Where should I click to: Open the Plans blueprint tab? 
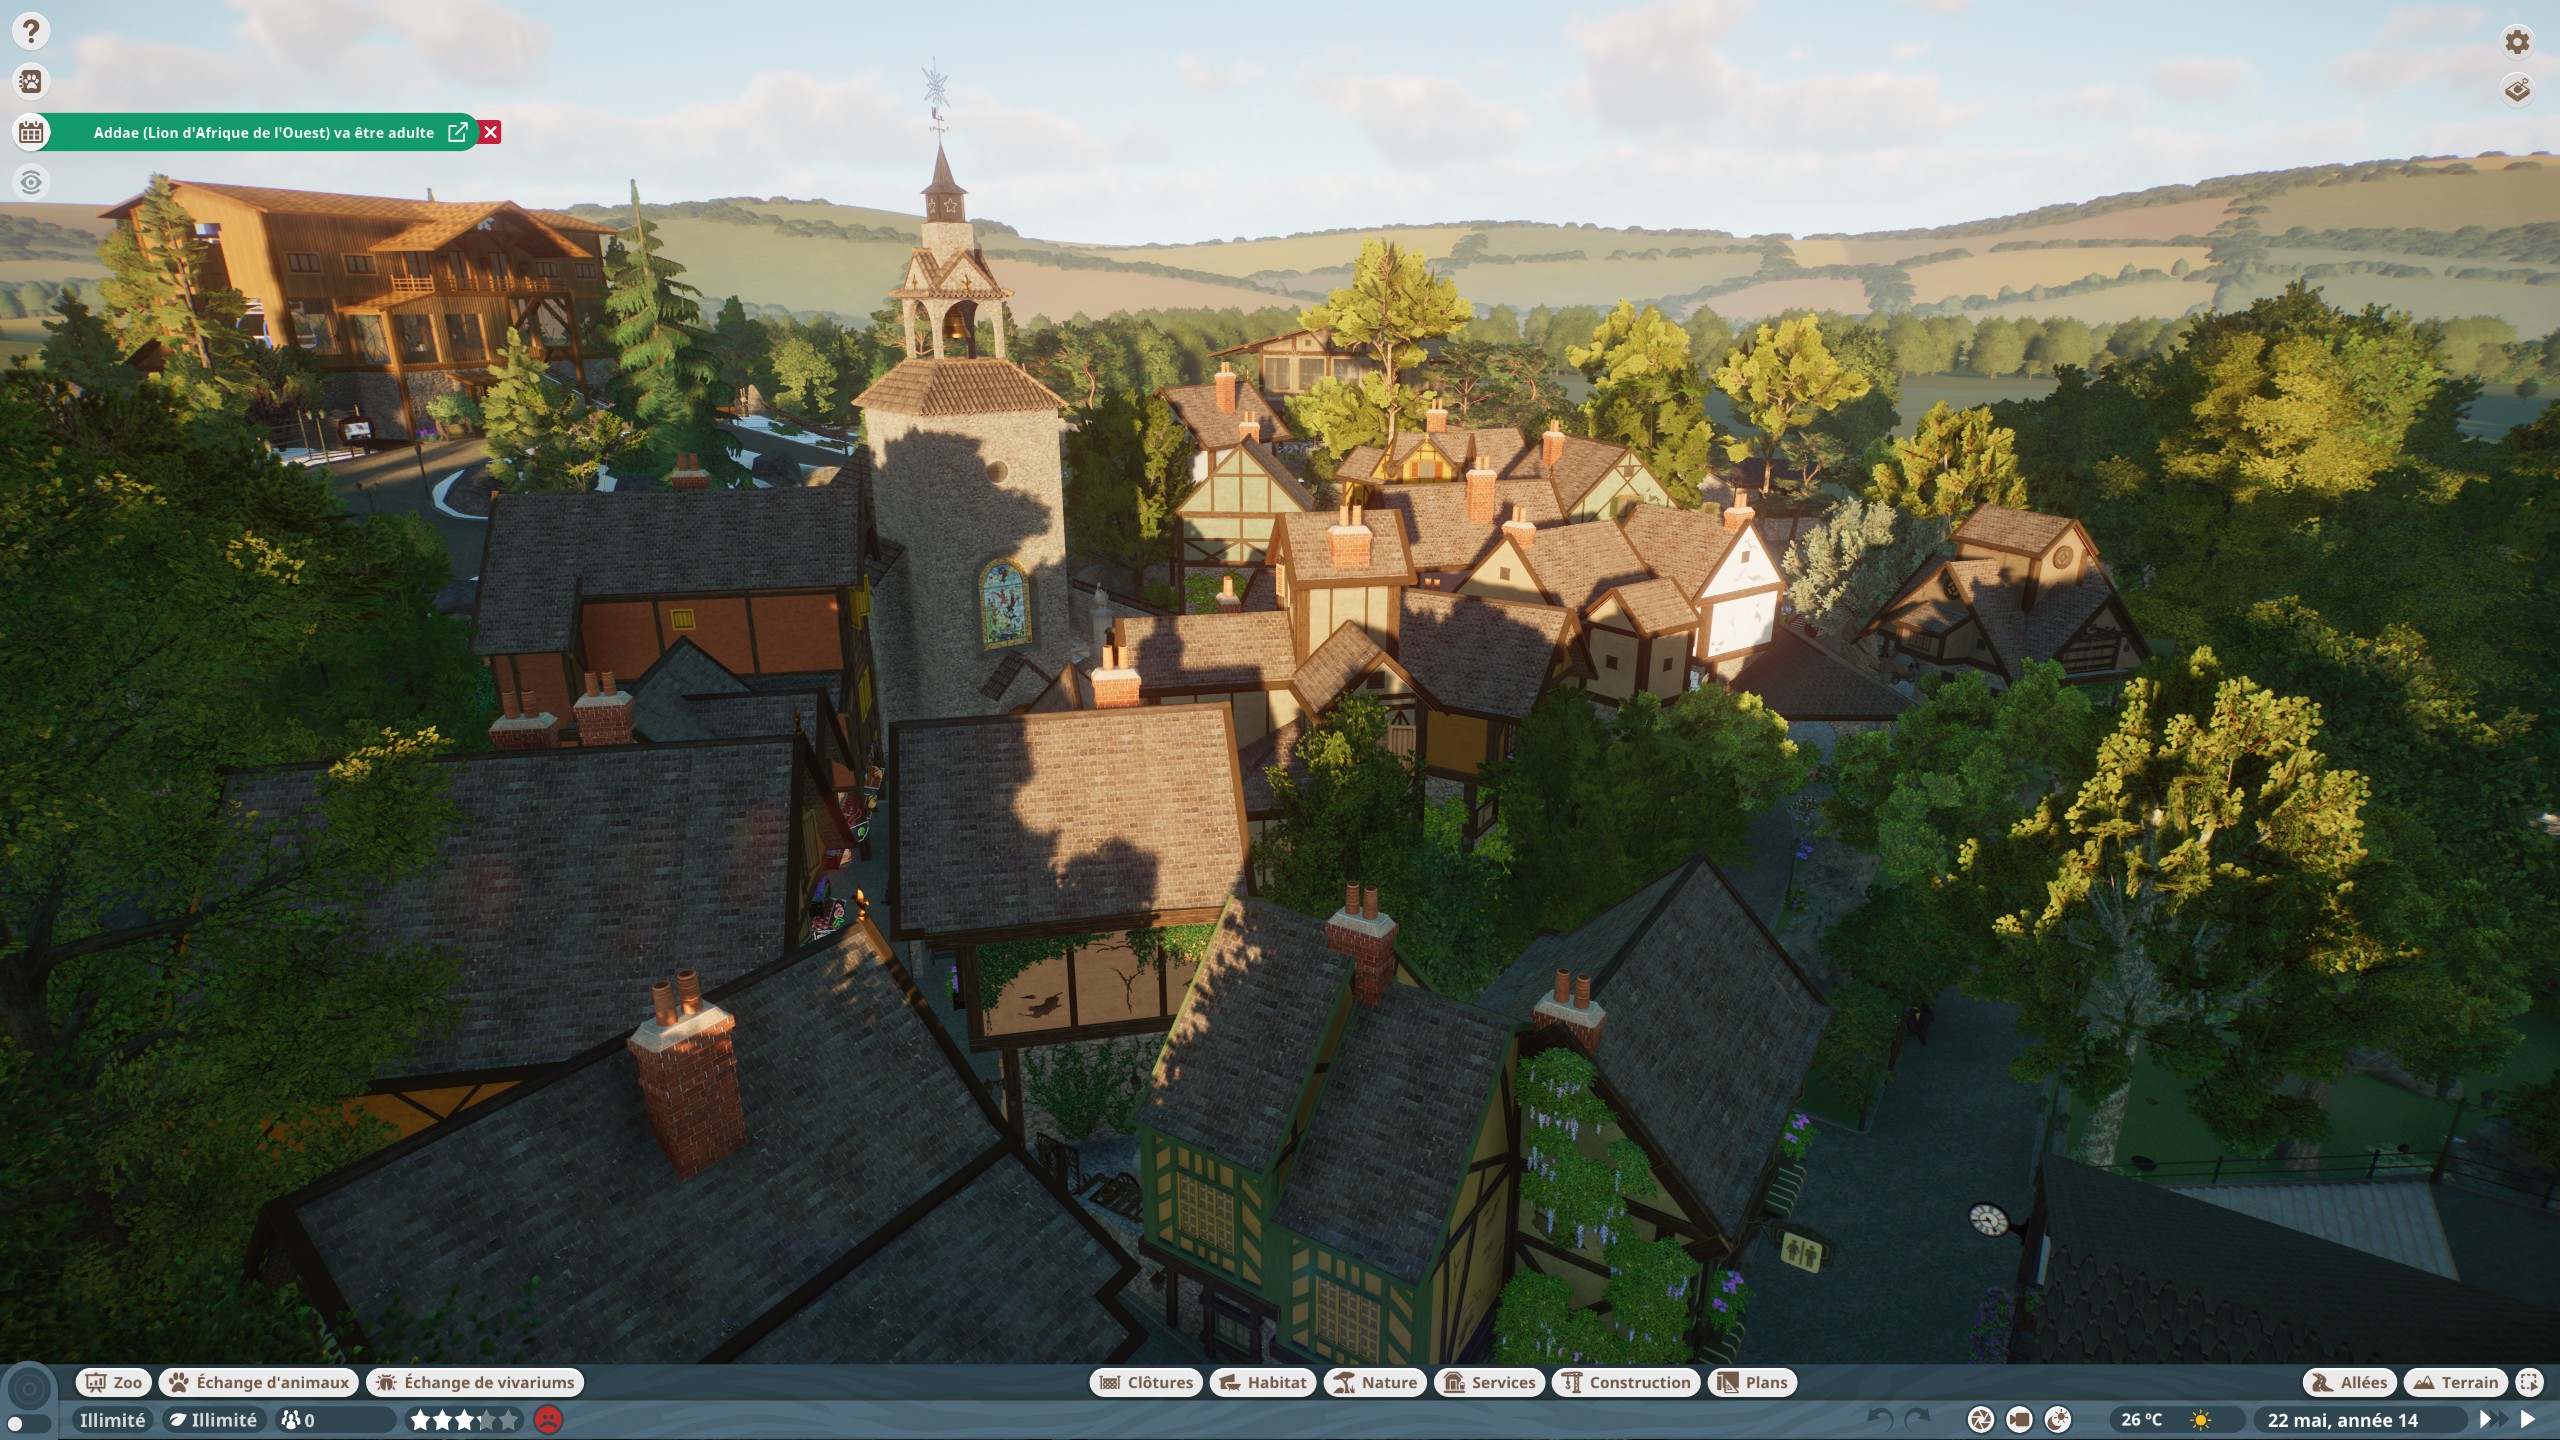pyautogui.click(x=1753, y=1382)
